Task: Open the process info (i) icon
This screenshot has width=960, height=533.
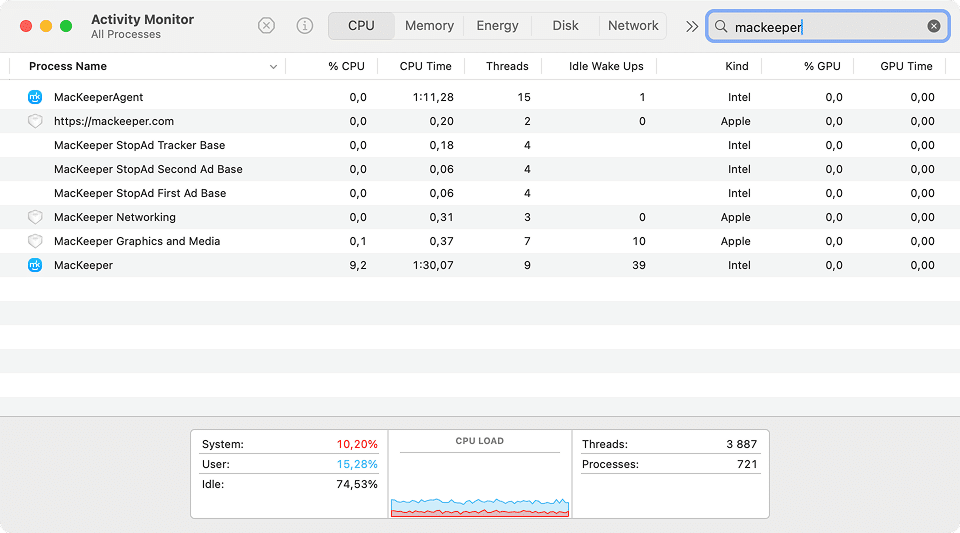Action: (305, 26)
